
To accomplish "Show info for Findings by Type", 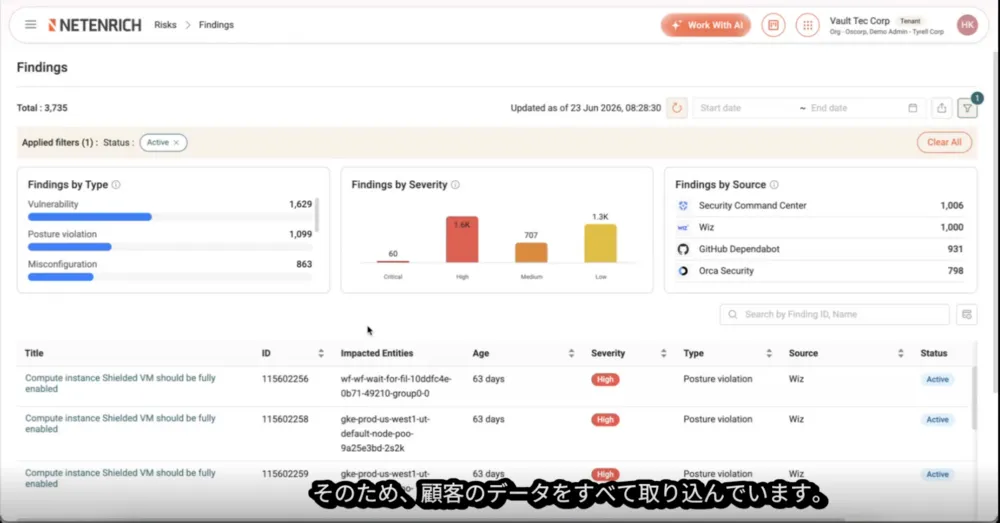I will [116, 184].
